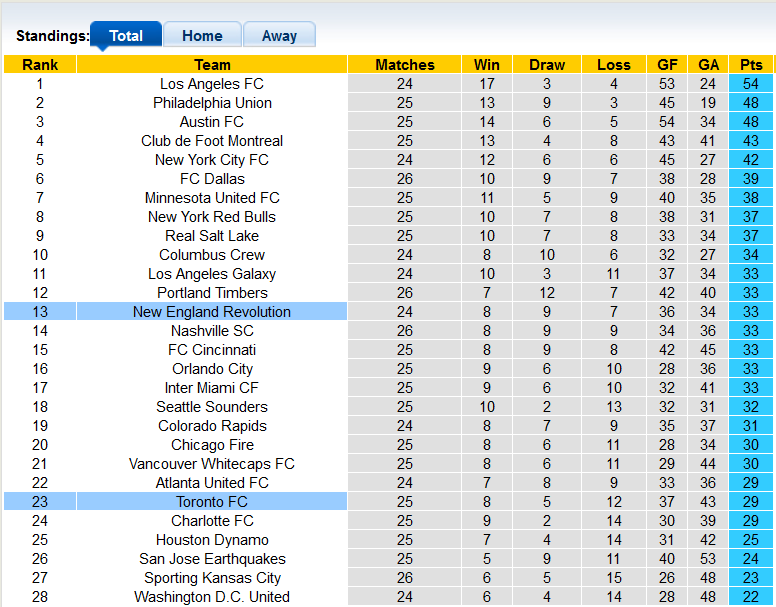776x607 pixels.
Task: Open the Home standings tab
Action: click(x=202, y=36)
